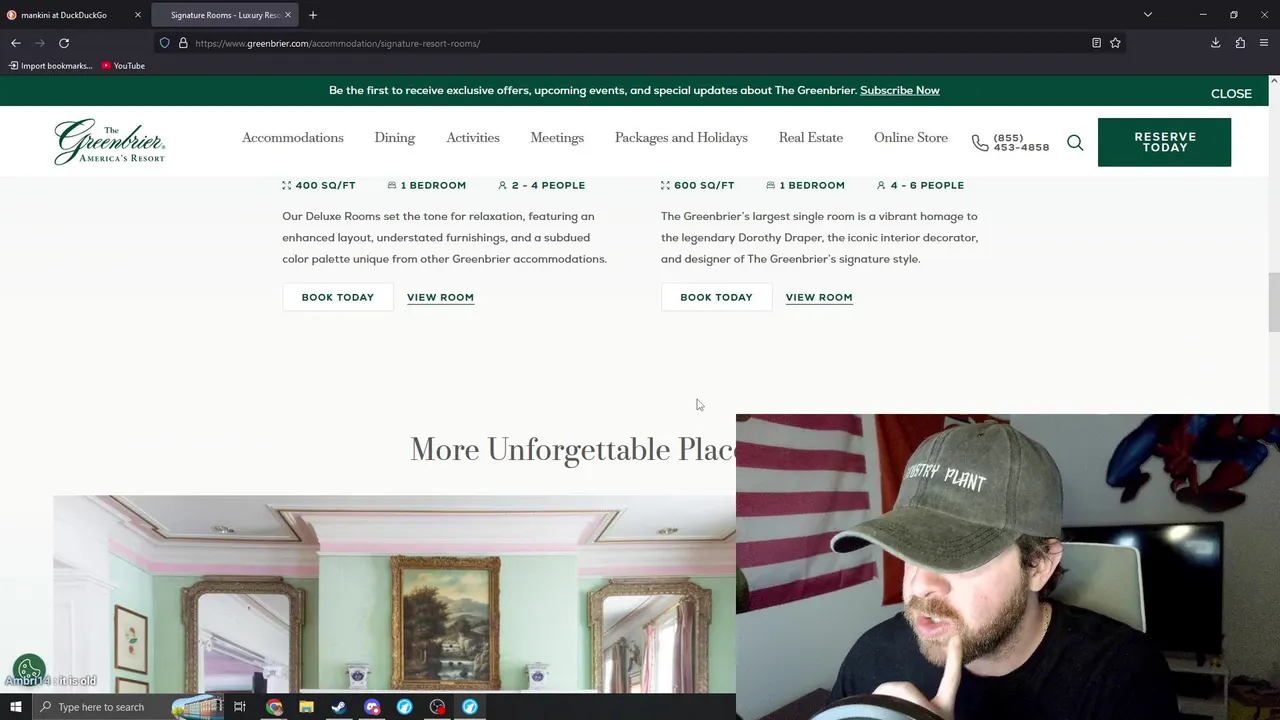Select the Signature Rooms tab
This screenshot has height=720, width=1280.
[x=223, y=15]
